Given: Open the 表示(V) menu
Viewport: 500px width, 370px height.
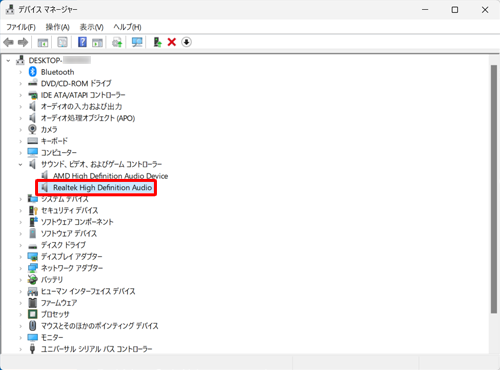Looking at the screenshot, I should (91, 27).
